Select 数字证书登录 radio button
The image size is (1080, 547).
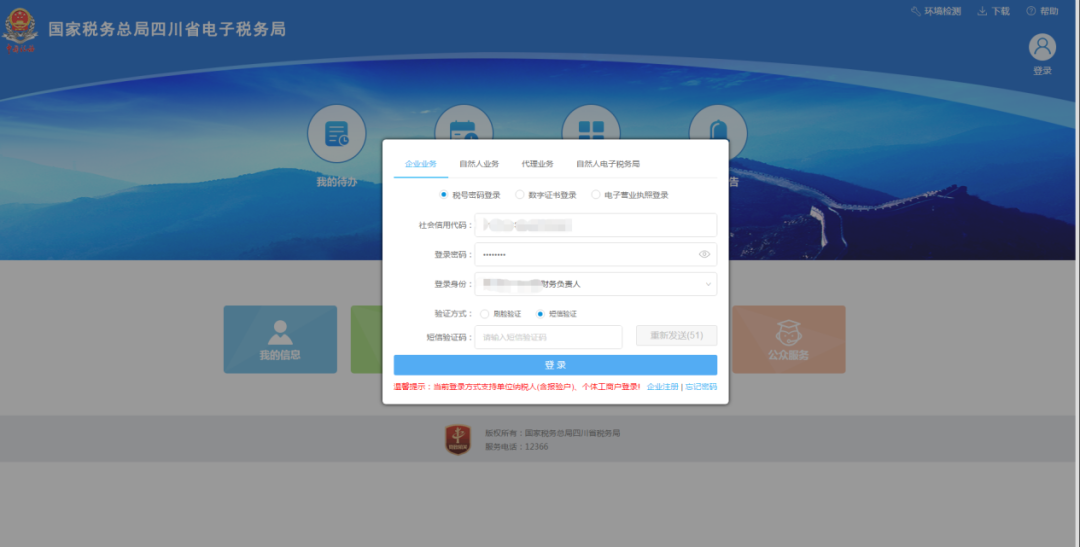coord(520,195)
